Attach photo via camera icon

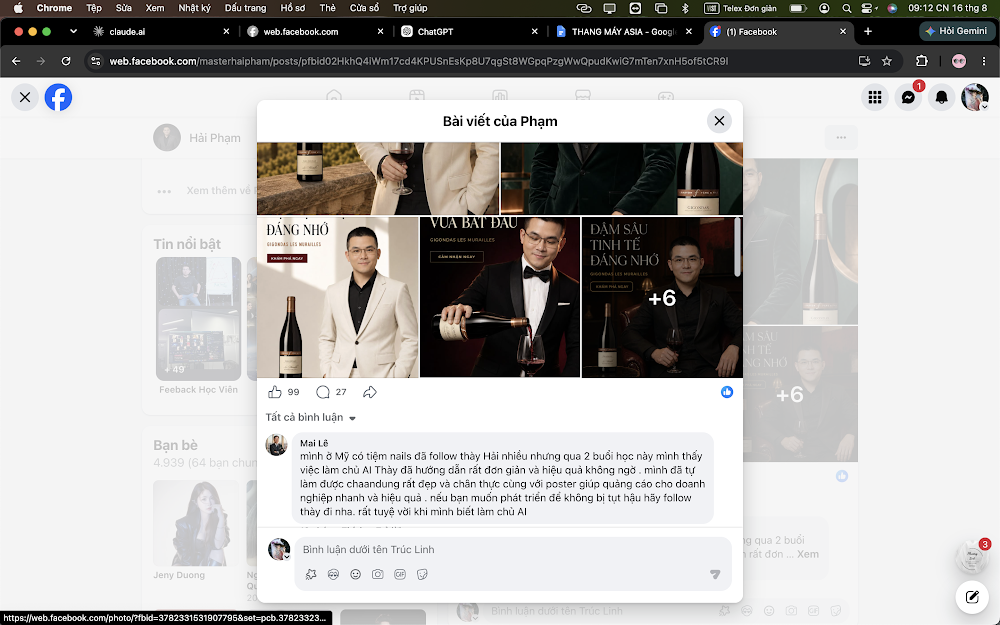pyautogui.click(x=378, y=574)
